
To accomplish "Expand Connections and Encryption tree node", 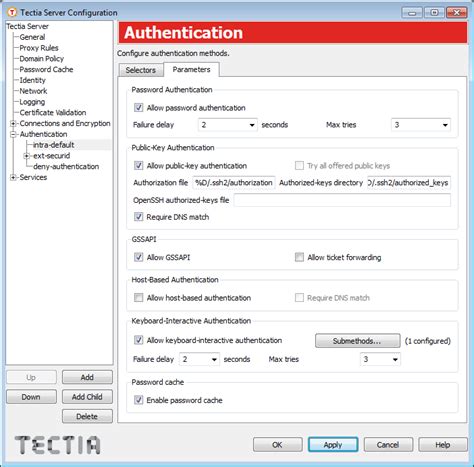I will (x=13, y=124).
